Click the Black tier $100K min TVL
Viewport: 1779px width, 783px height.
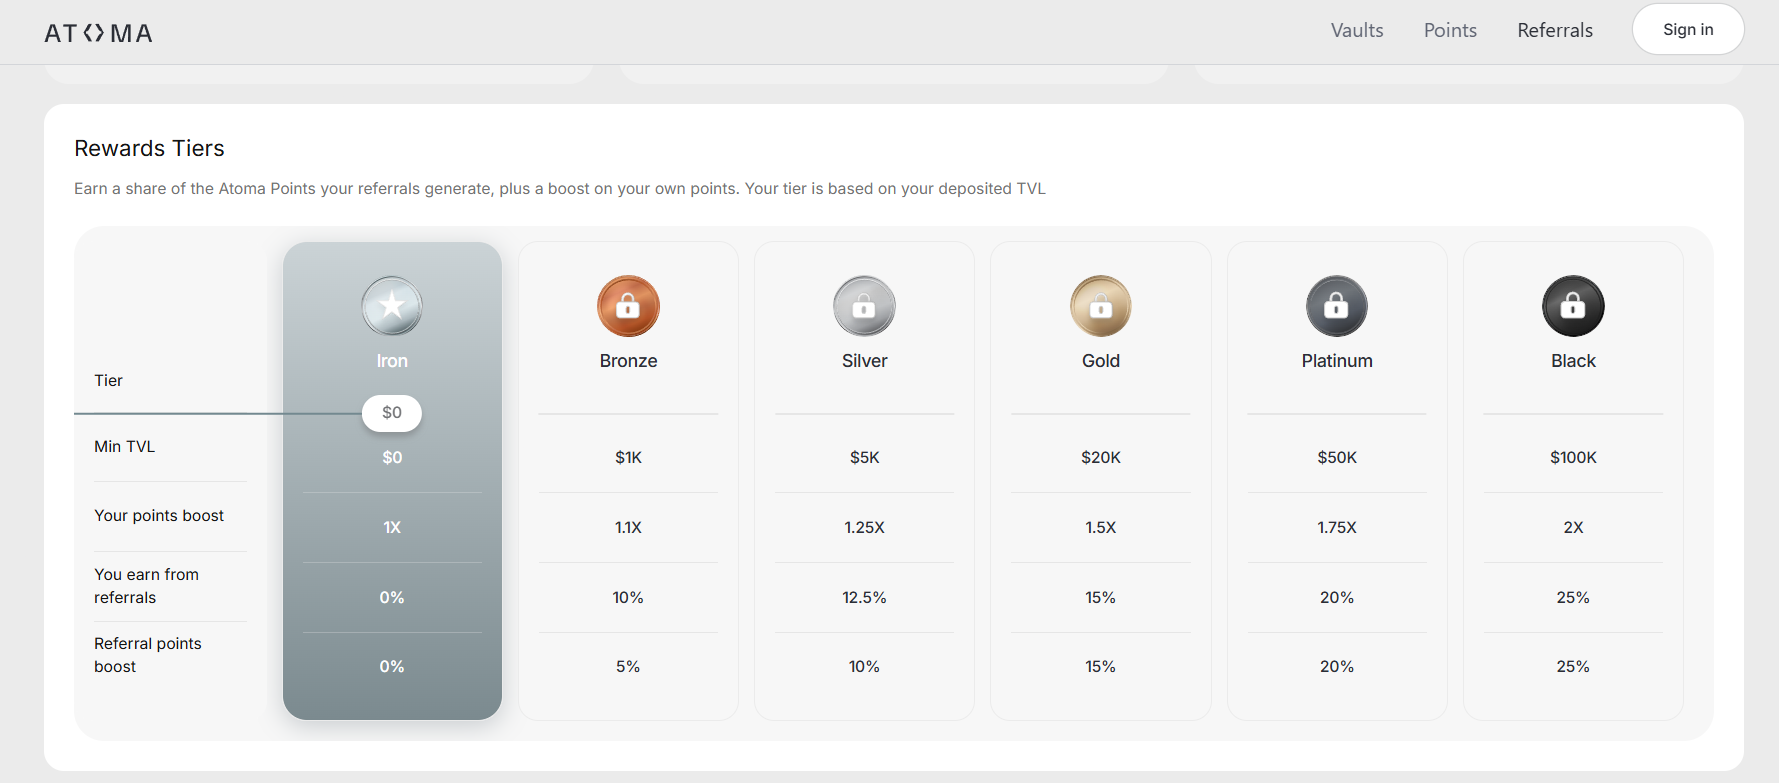click(x=1573, y=457)
